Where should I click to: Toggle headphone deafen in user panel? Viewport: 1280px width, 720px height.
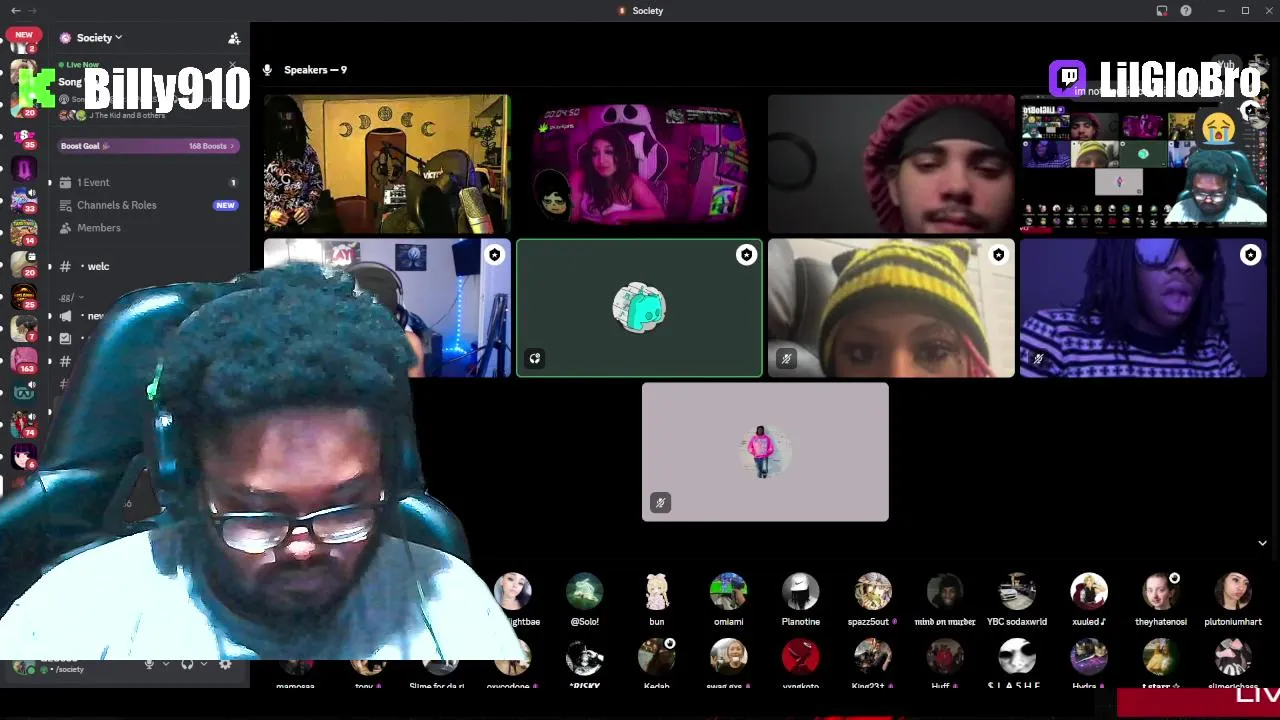(x=187, y=664)
